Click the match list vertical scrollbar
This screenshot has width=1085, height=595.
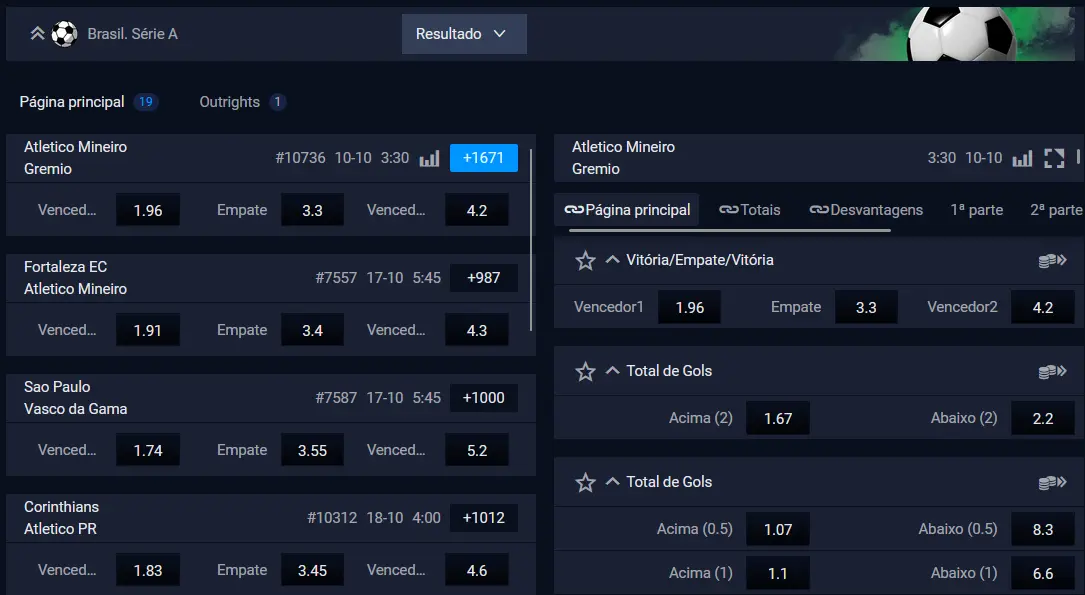coord(531,240)
